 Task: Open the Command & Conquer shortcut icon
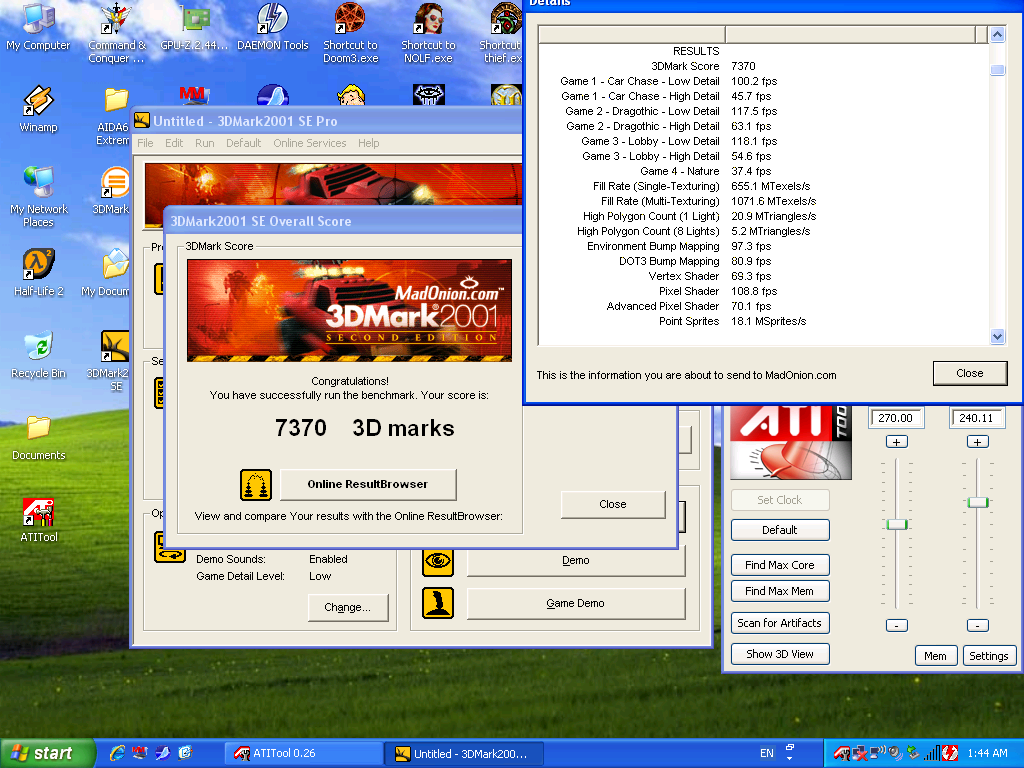pyautogui.click(x=117, y=31)
